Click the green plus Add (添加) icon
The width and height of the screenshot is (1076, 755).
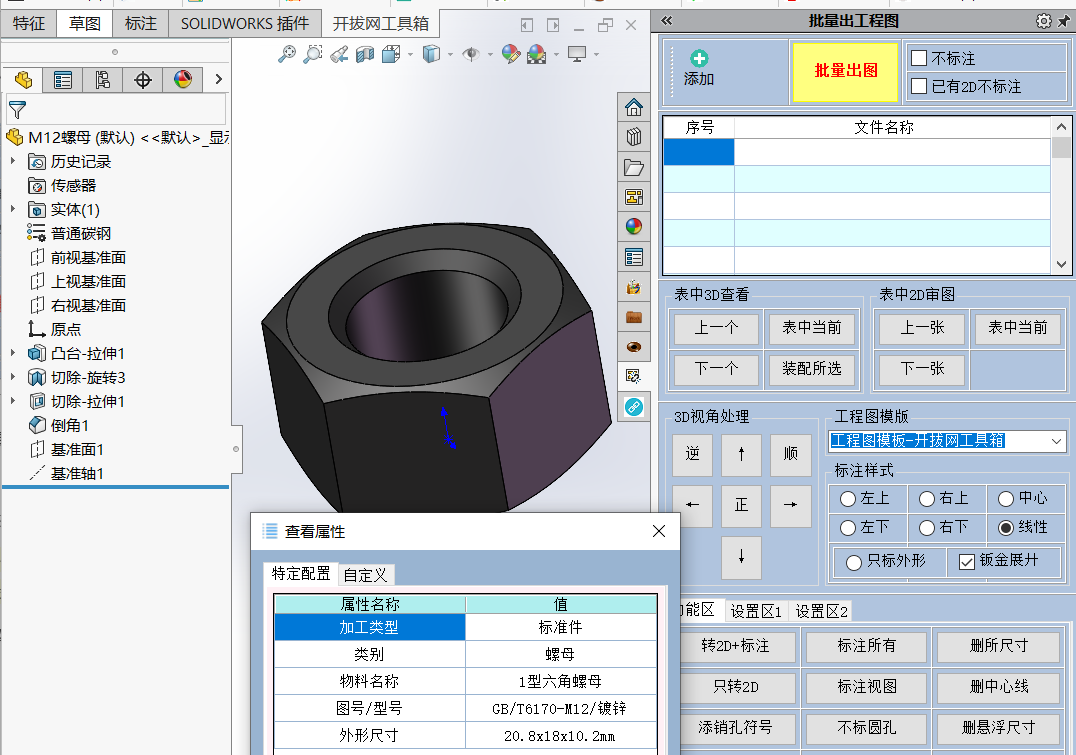(x=699, y=58)
